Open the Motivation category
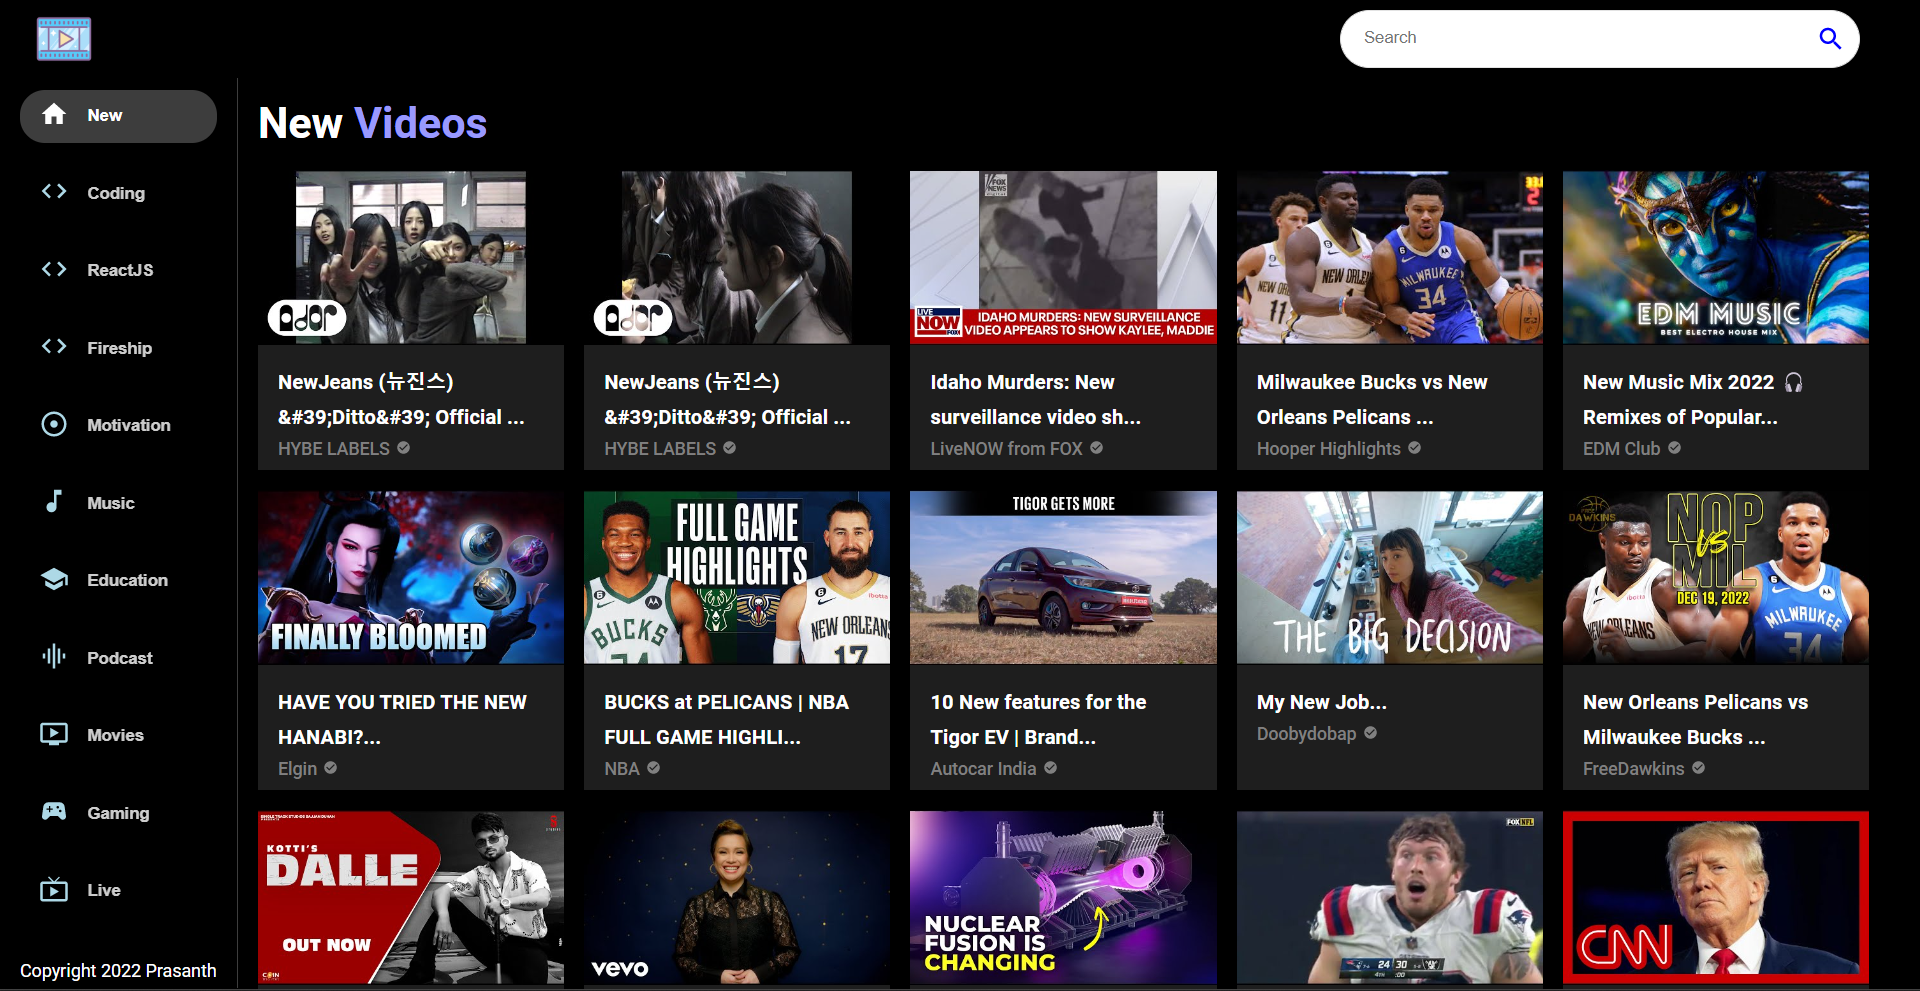1920x991 pixels. click(x=118, y=425)
